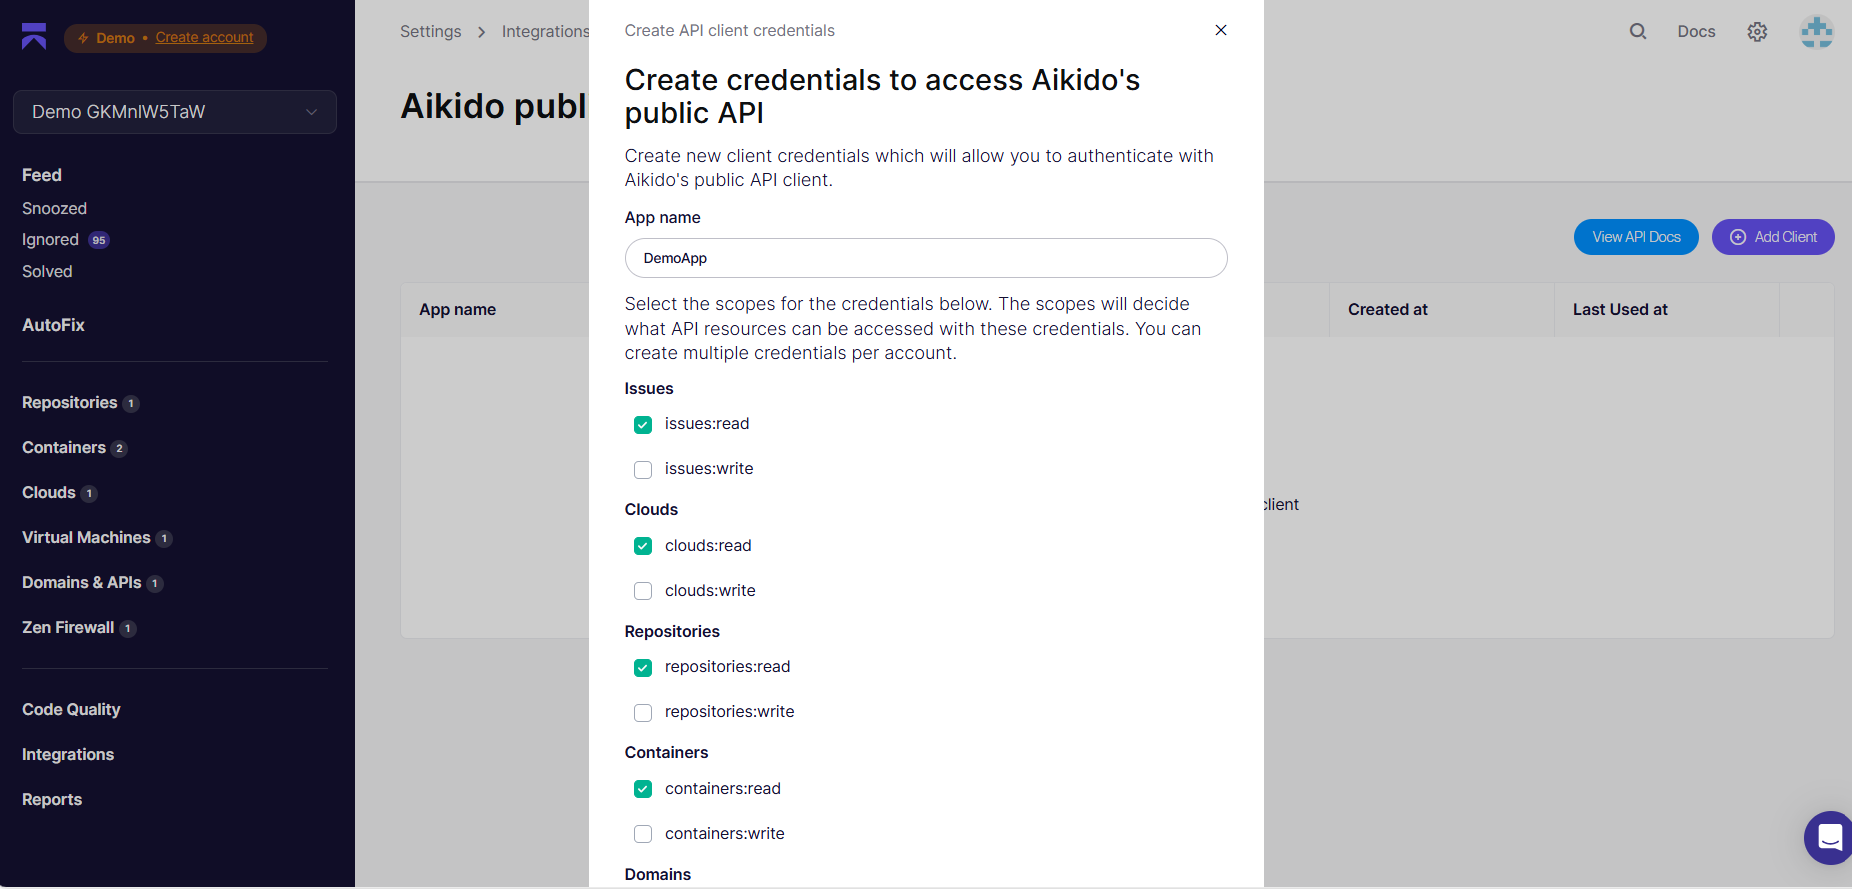Open Containers in the sidebar
The width and height of the screenshot is (1852, 889).
tap(63, 448)
